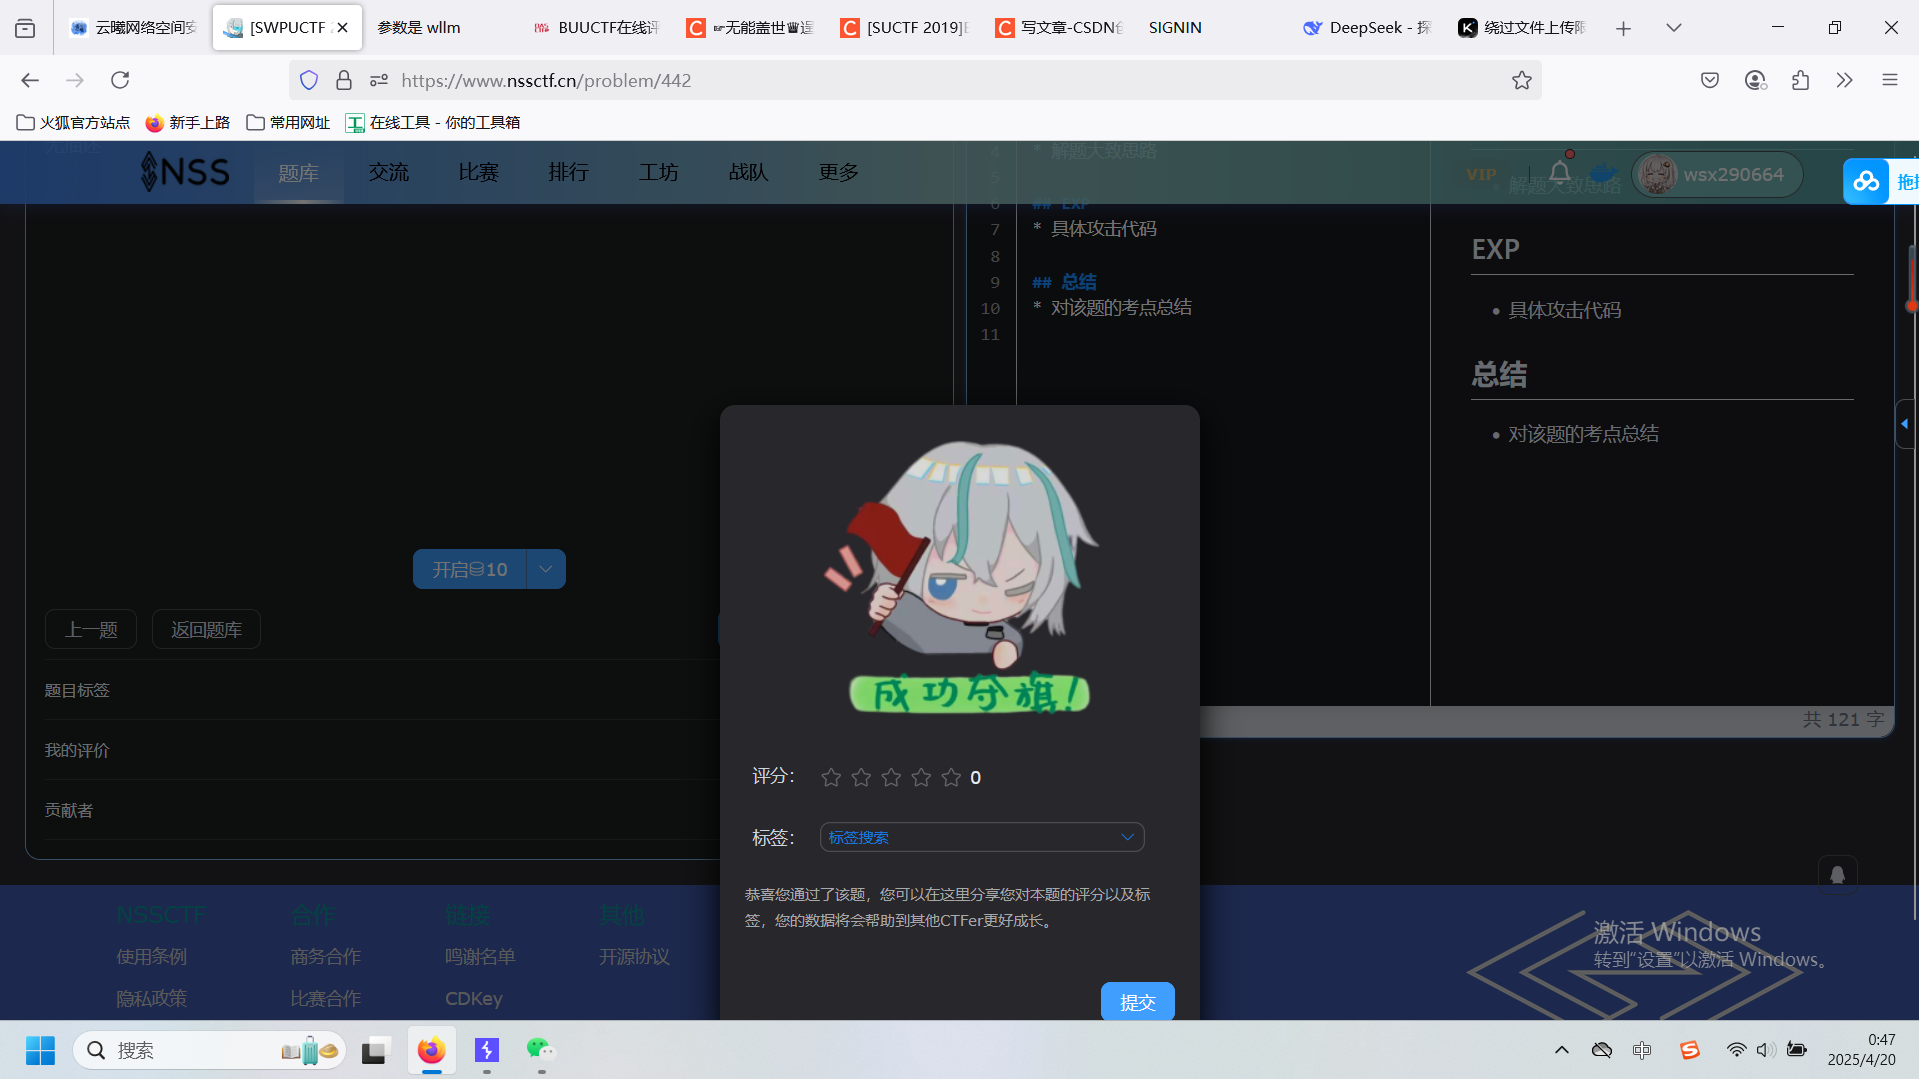Click the first rating star
Viewport: 1919px width, 1079px height.
[x=831, y=777]
